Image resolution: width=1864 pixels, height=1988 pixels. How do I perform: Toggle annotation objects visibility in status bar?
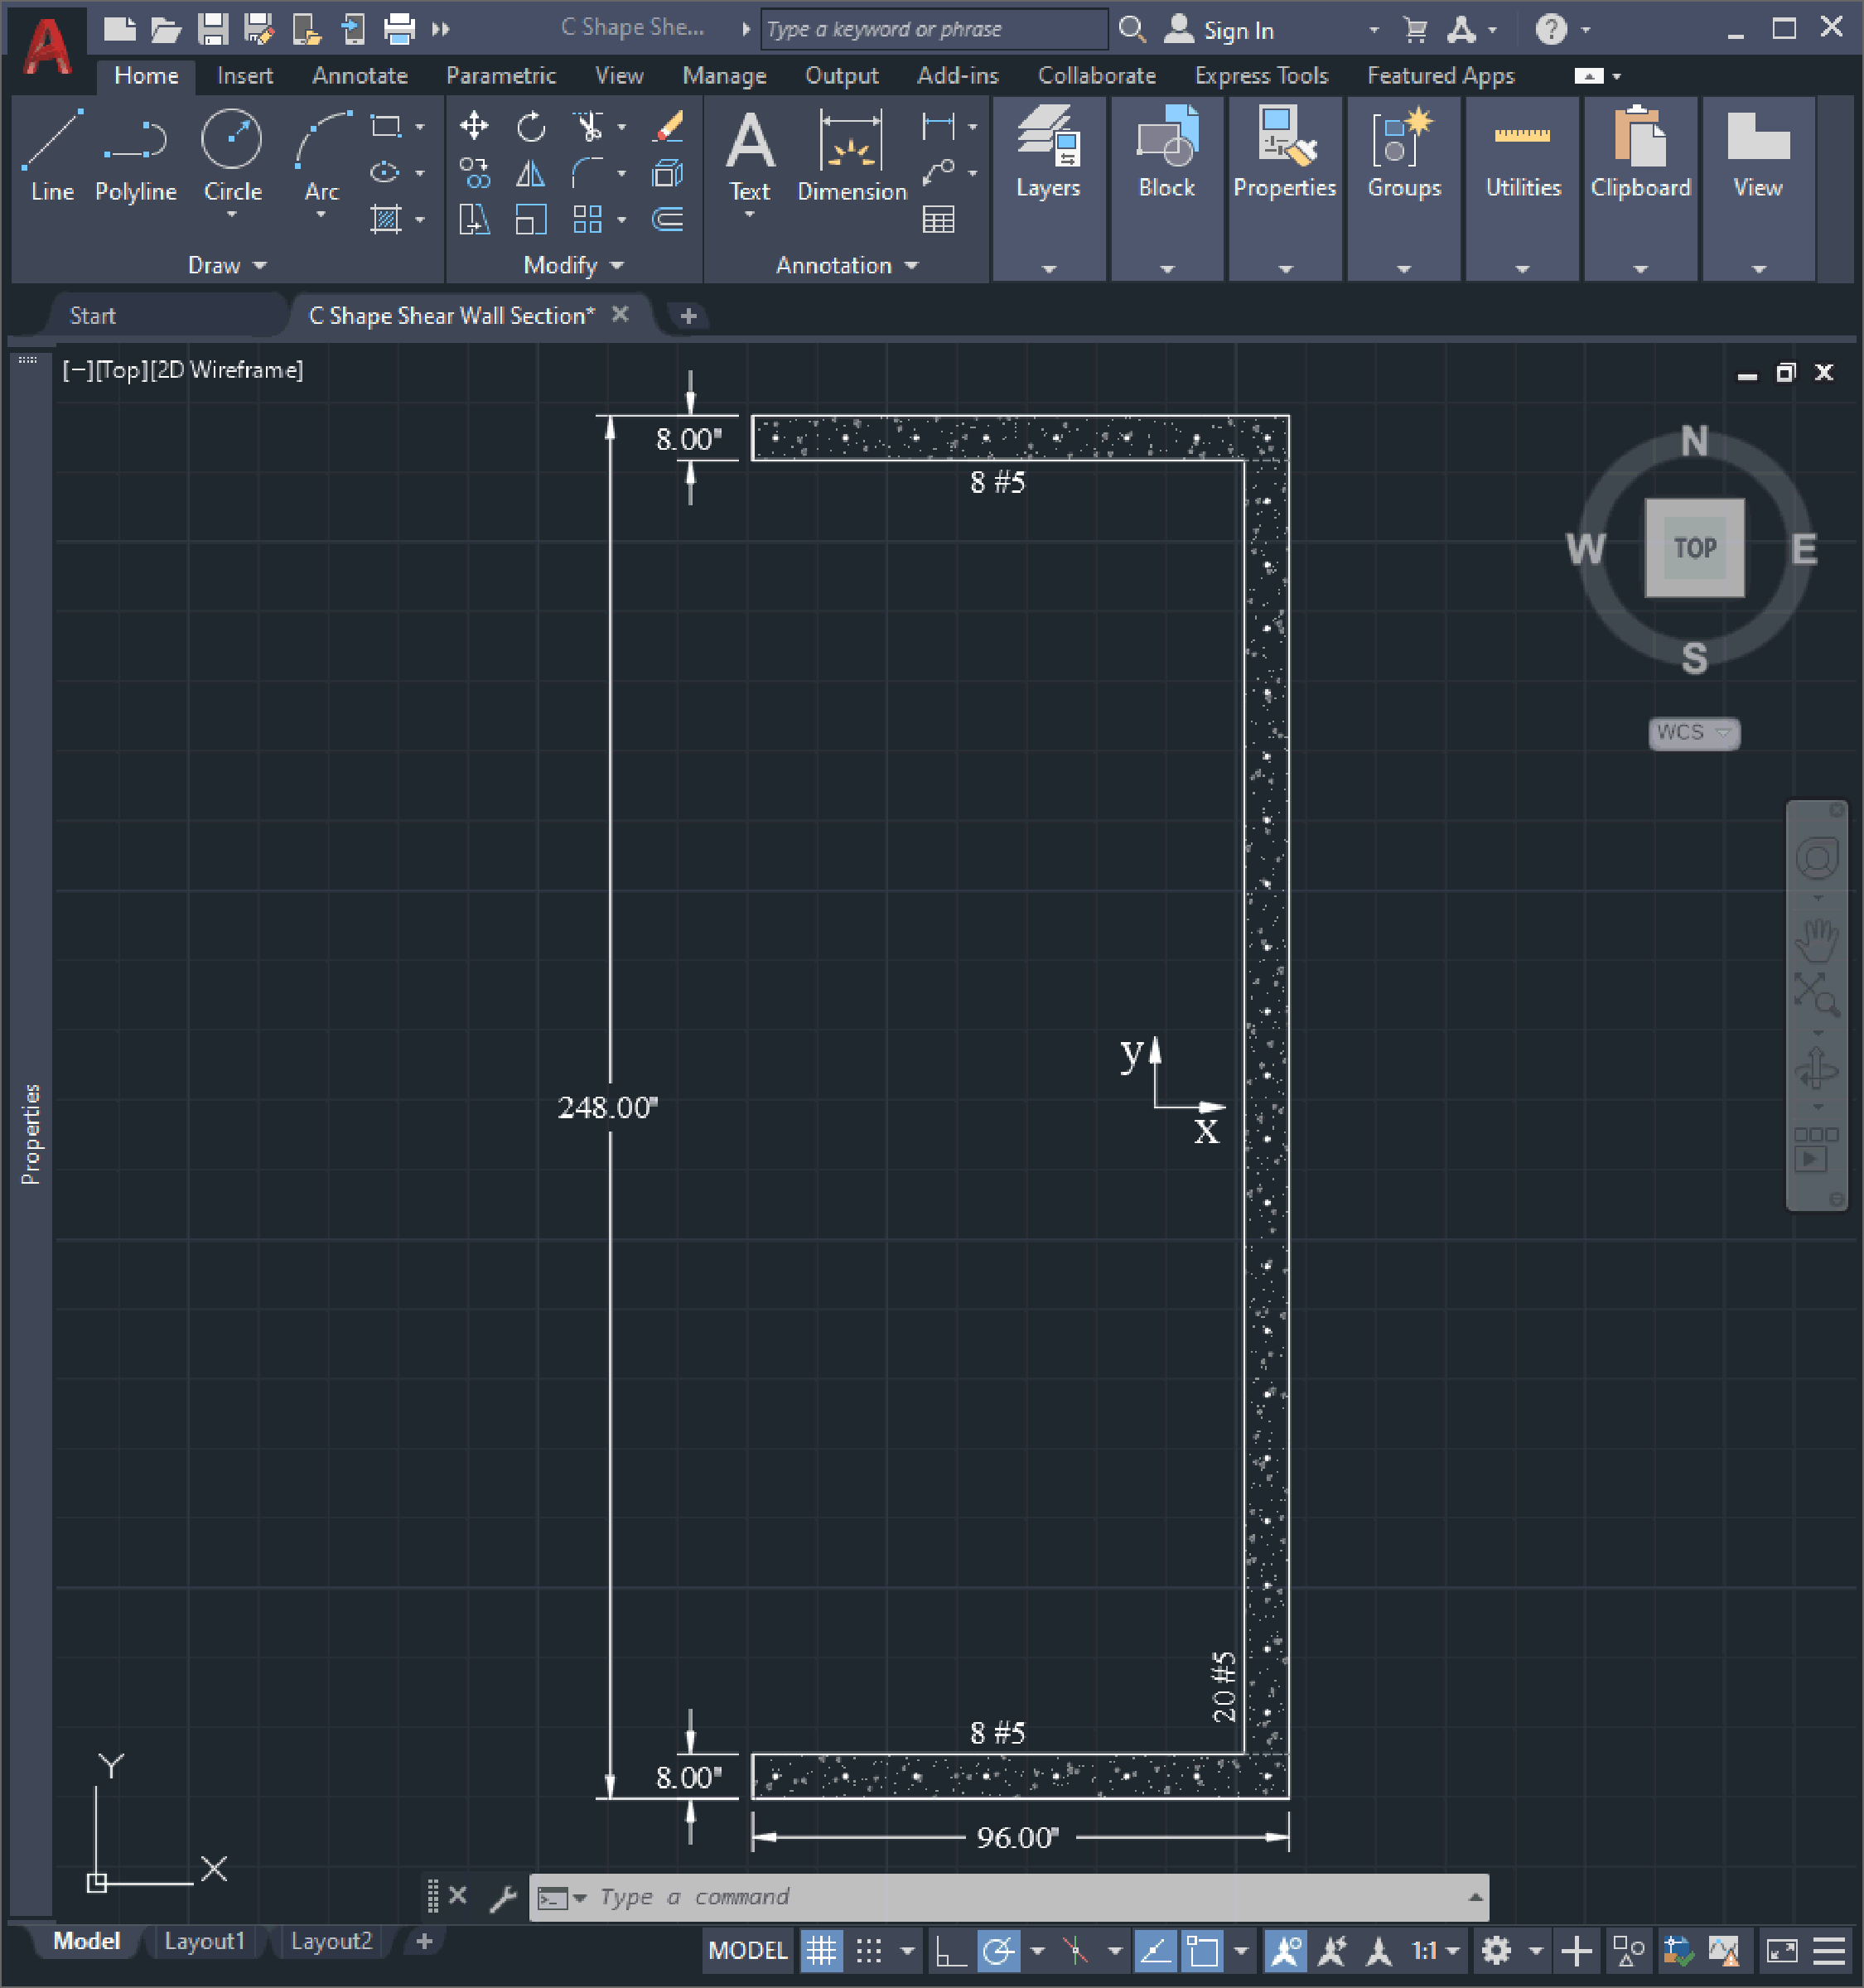[x=1284, y=1951]
